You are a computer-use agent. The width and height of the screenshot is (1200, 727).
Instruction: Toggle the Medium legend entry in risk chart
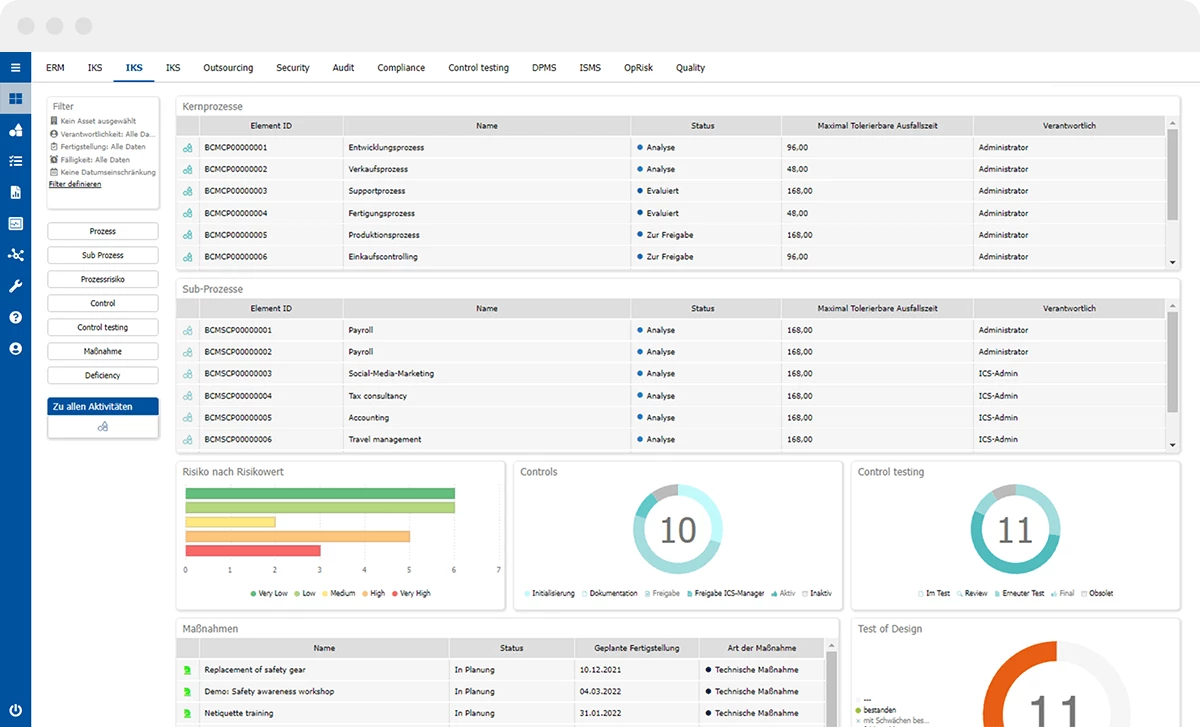(x=339, y=593)
